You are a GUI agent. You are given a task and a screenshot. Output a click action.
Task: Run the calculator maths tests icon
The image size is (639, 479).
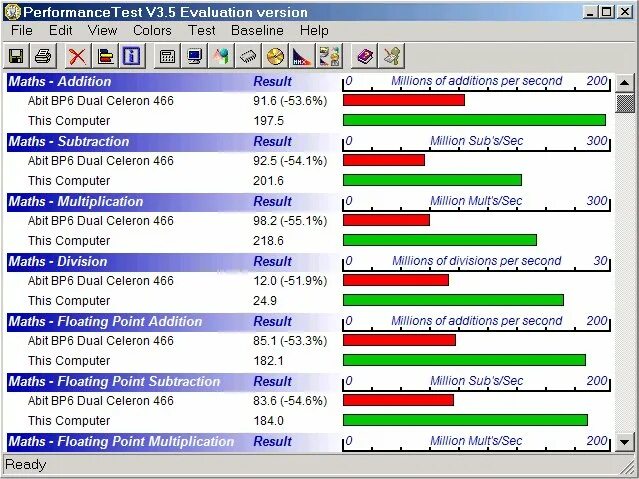click(167, 56)
